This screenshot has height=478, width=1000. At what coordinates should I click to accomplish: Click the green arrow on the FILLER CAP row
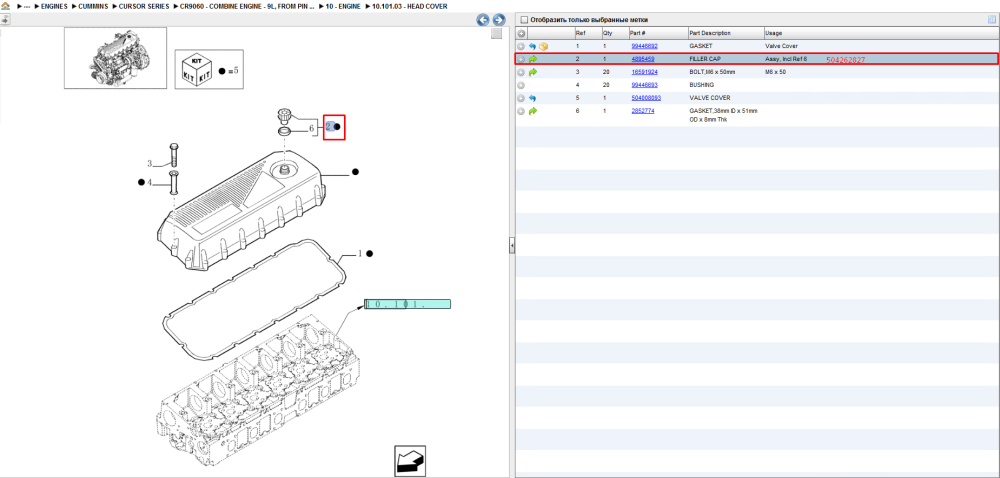pos(533,59)
